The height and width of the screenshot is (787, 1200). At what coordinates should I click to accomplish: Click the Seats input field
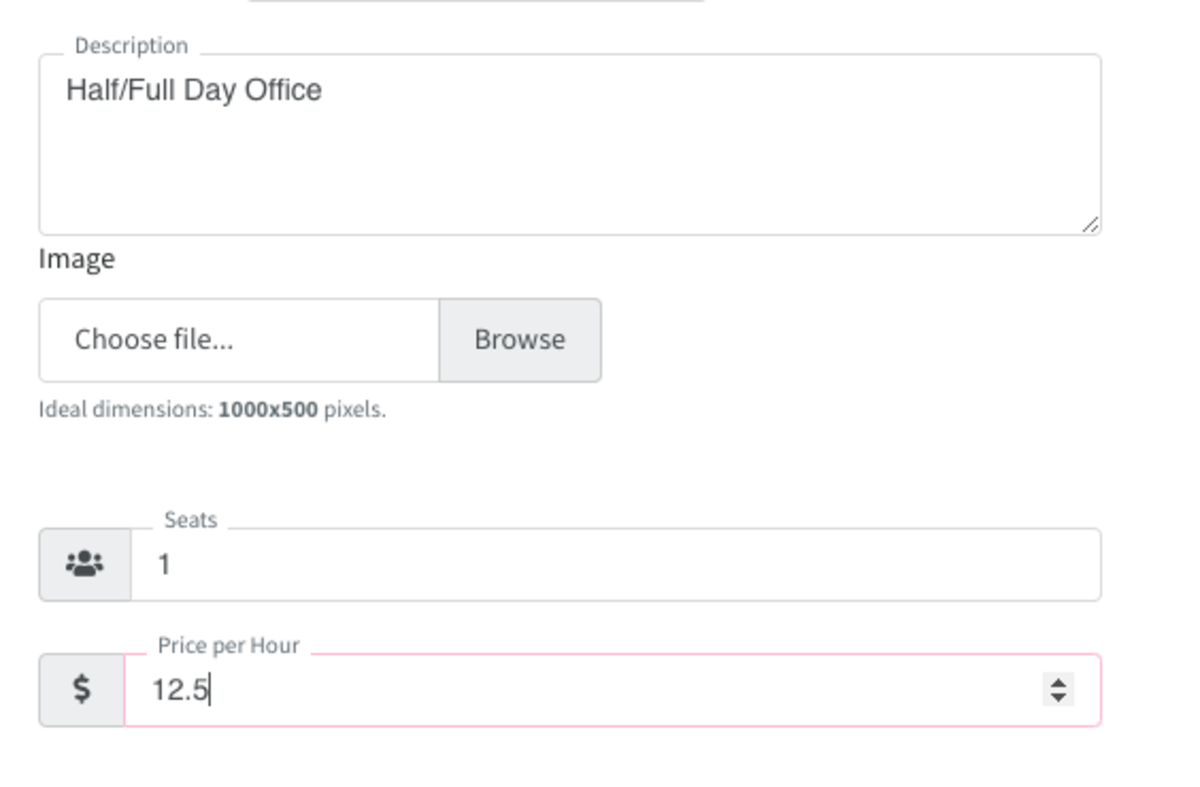coord(616,565)
